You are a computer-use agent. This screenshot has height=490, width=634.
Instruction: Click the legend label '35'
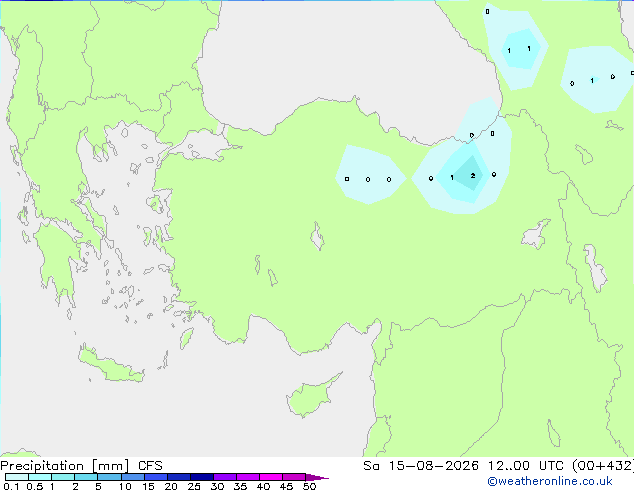pos(240,486)
